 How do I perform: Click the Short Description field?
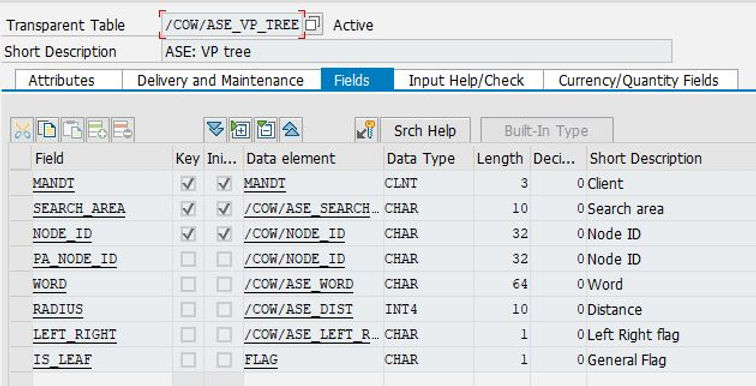click(x=416, y=52)
